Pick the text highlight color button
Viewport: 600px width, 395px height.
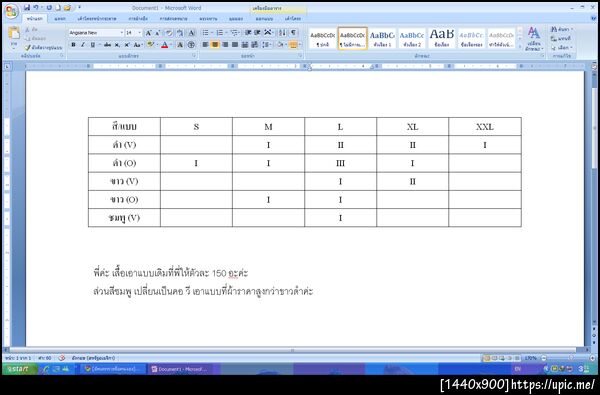(x=150, y=45)
